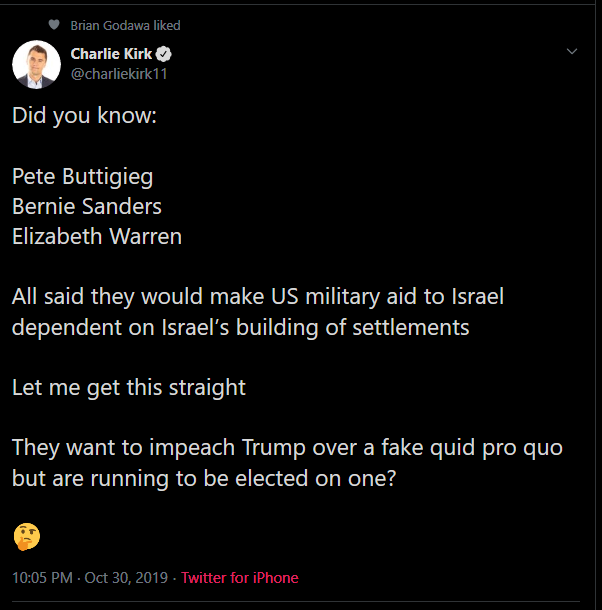602x610 pixels.
Task: Open Charlie Kirk's profile picture
Action: 37,64
